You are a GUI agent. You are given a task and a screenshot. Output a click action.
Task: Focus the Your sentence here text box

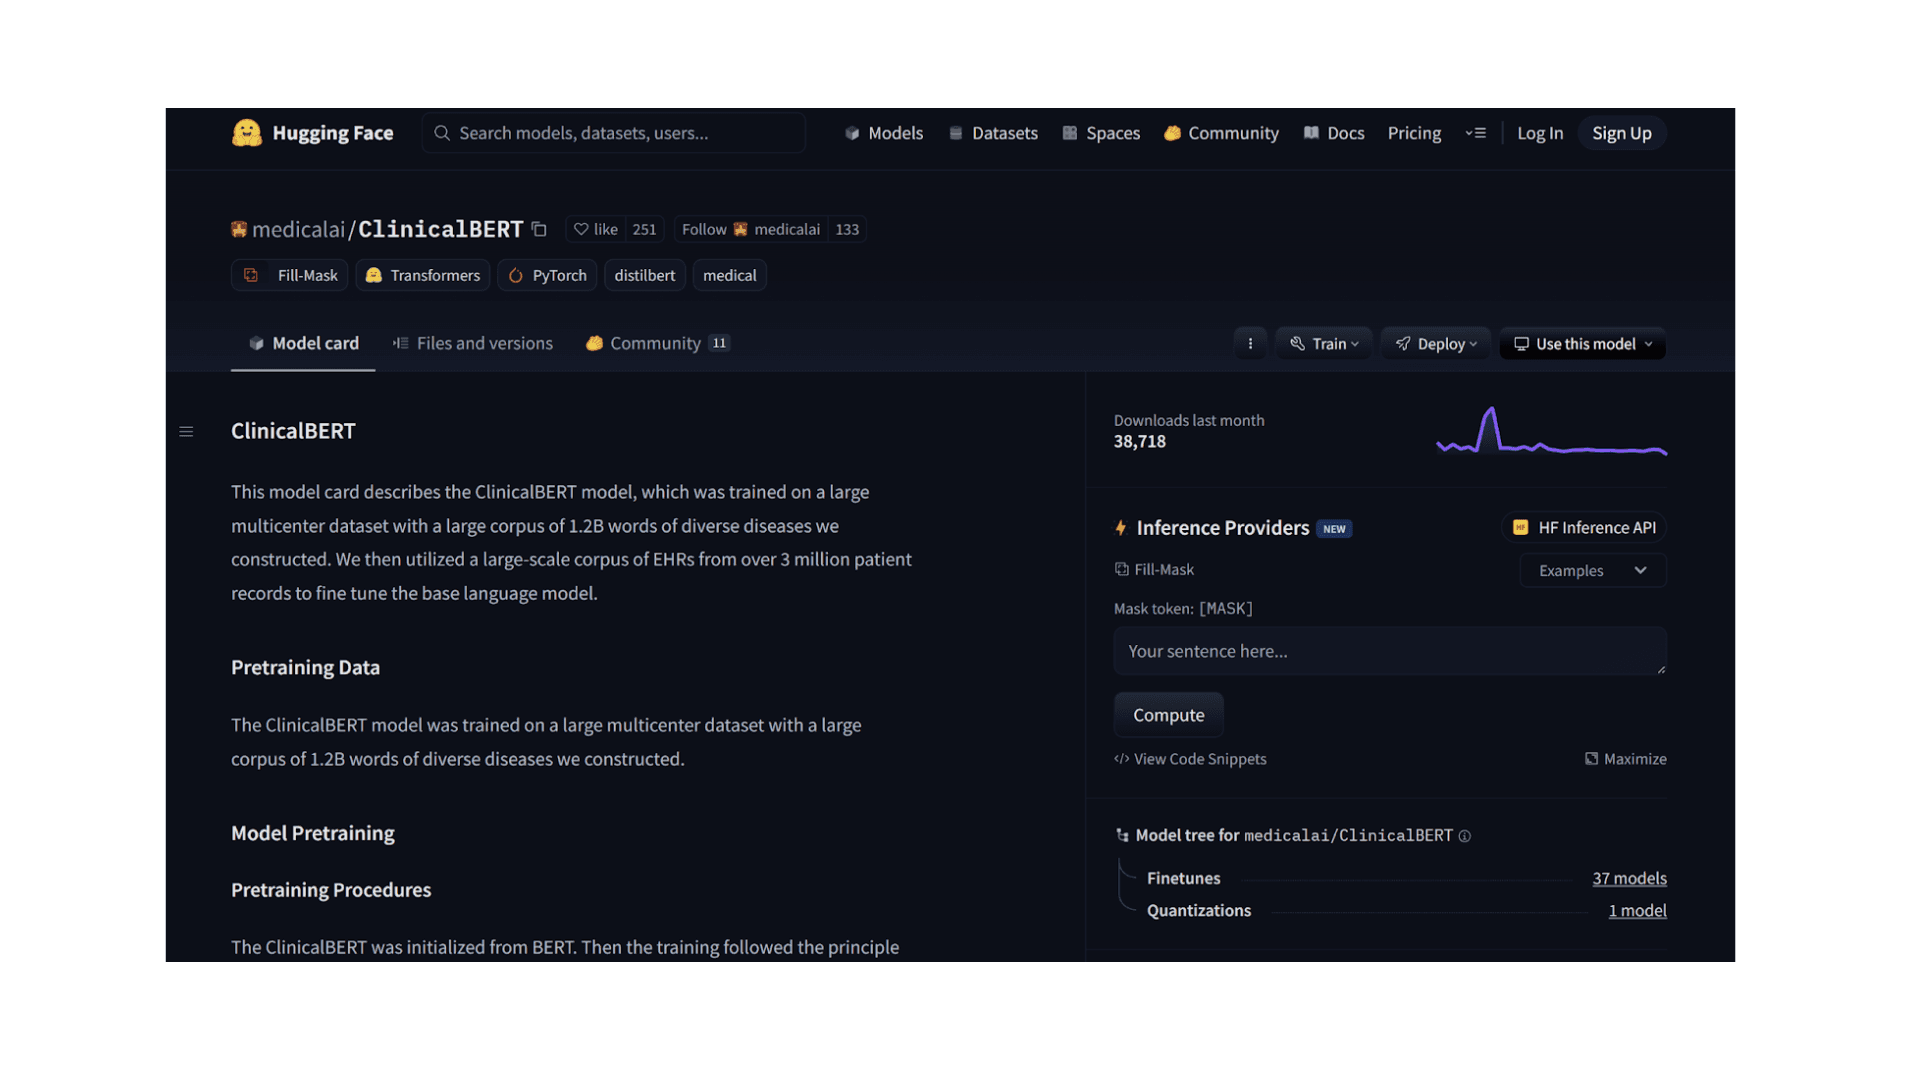(x=1389, y=651)
